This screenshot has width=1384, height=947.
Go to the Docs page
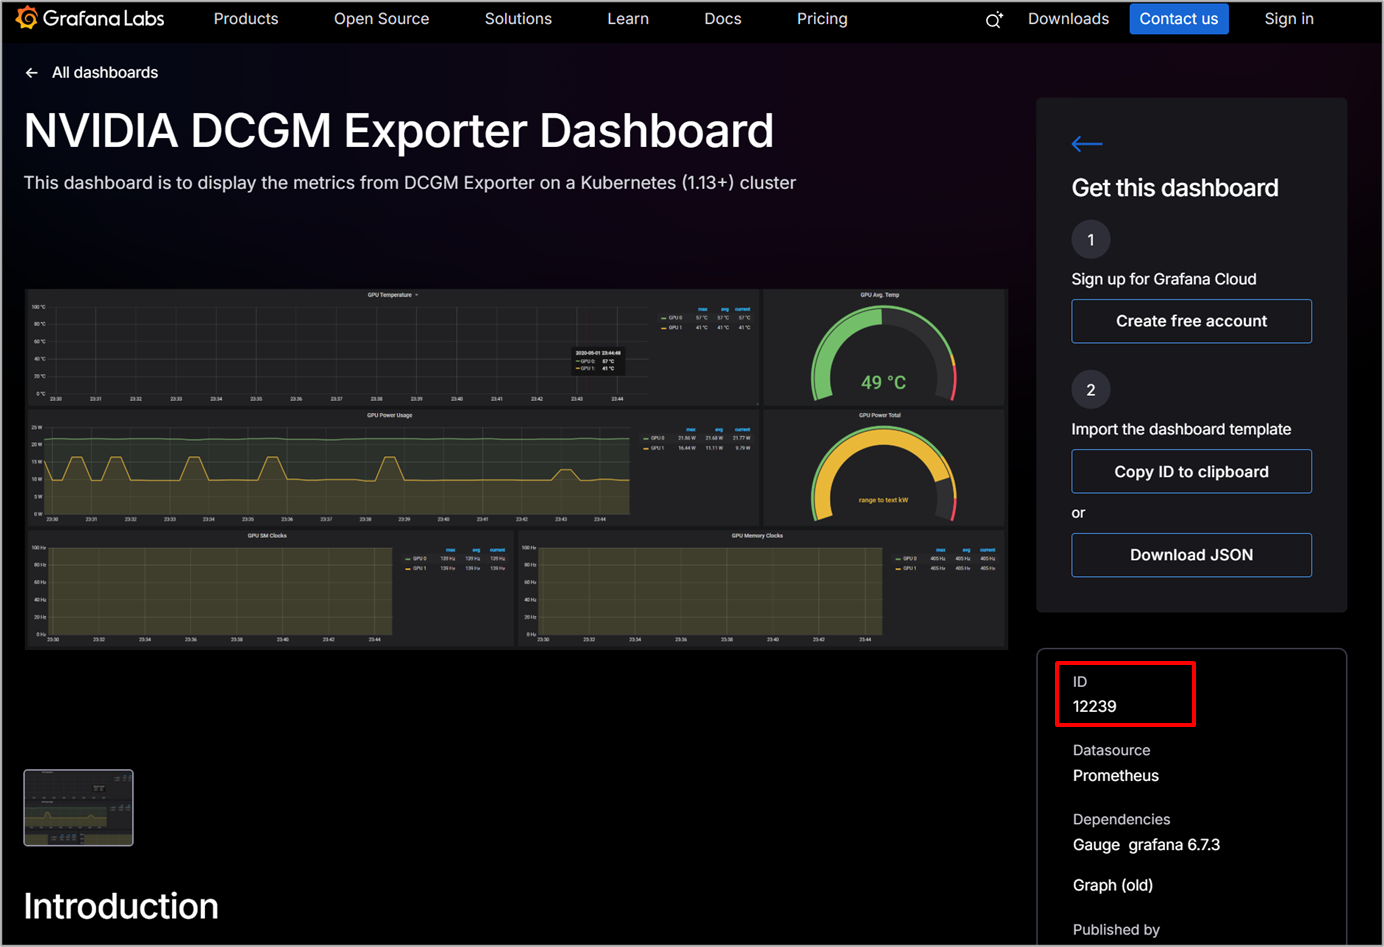[722, 19]
